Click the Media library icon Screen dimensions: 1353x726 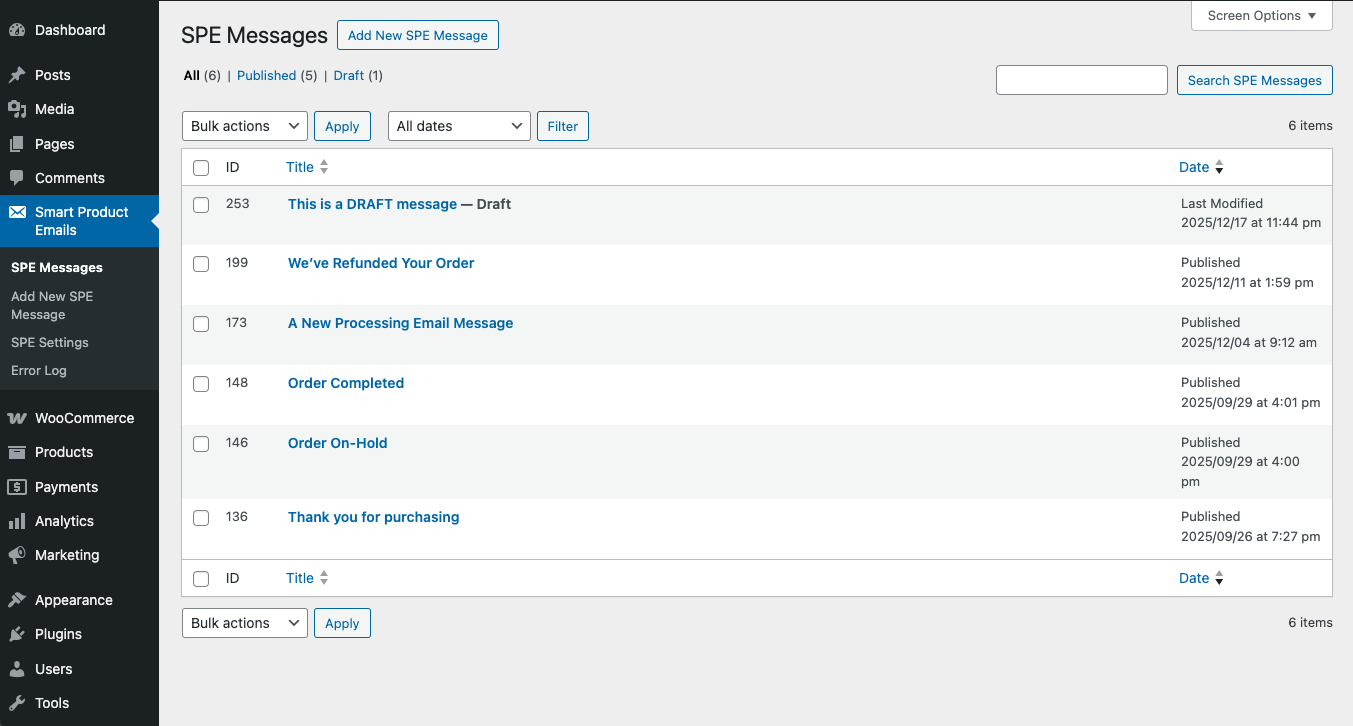pyautogui.click(x=17, y=109)
